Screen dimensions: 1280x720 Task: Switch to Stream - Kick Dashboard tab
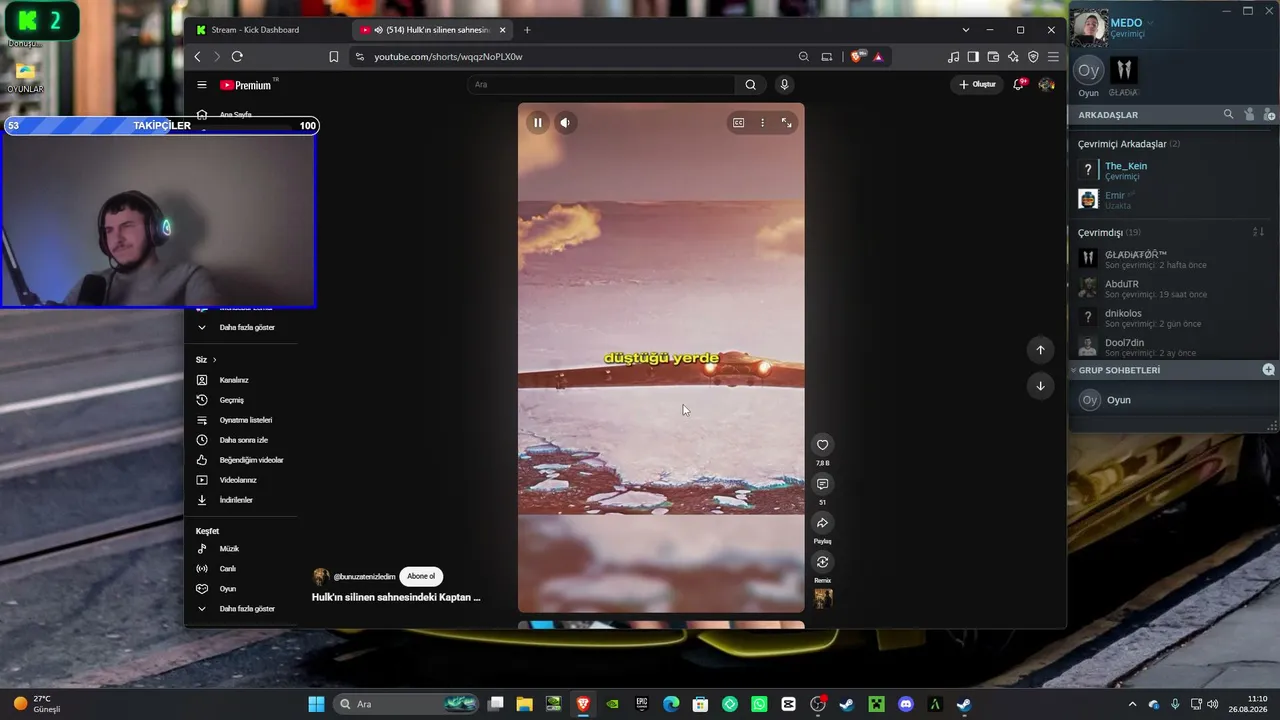[x=268, y=30]
